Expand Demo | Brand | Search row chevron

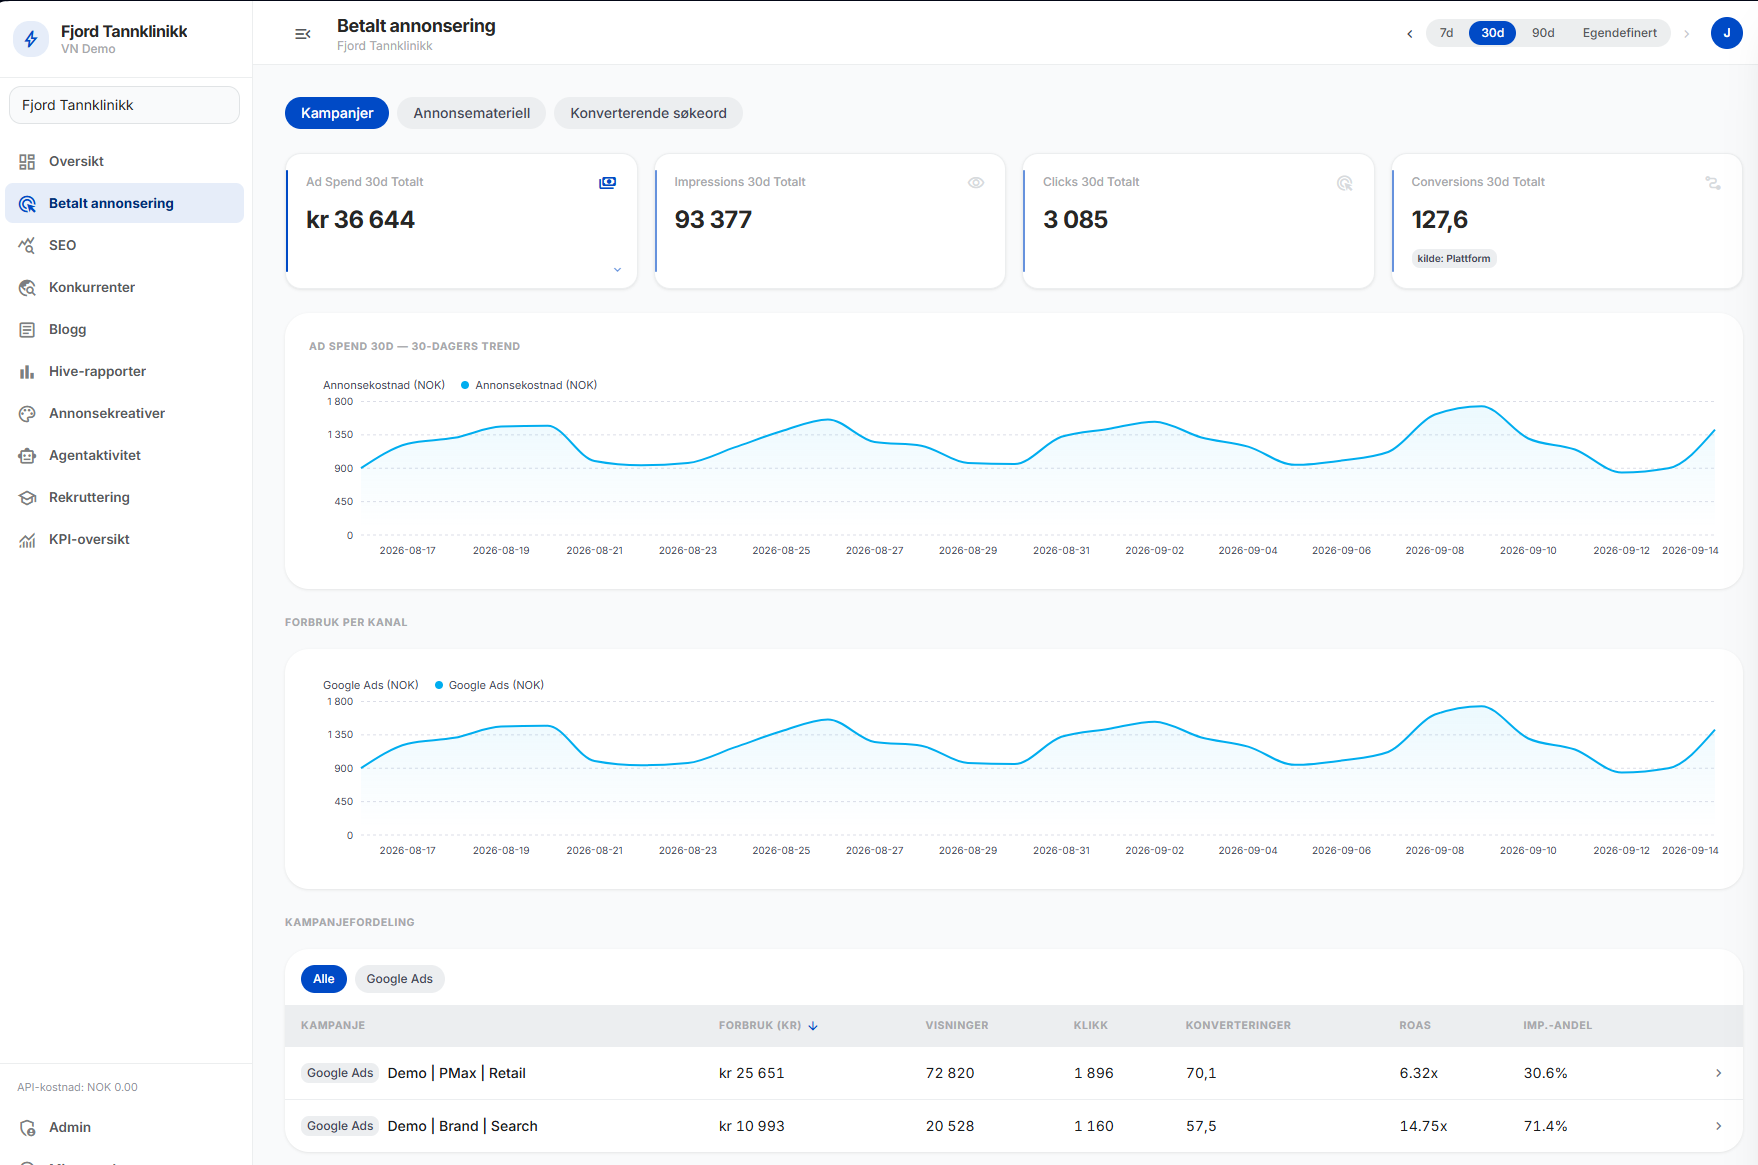(x=1718, y=1126)
